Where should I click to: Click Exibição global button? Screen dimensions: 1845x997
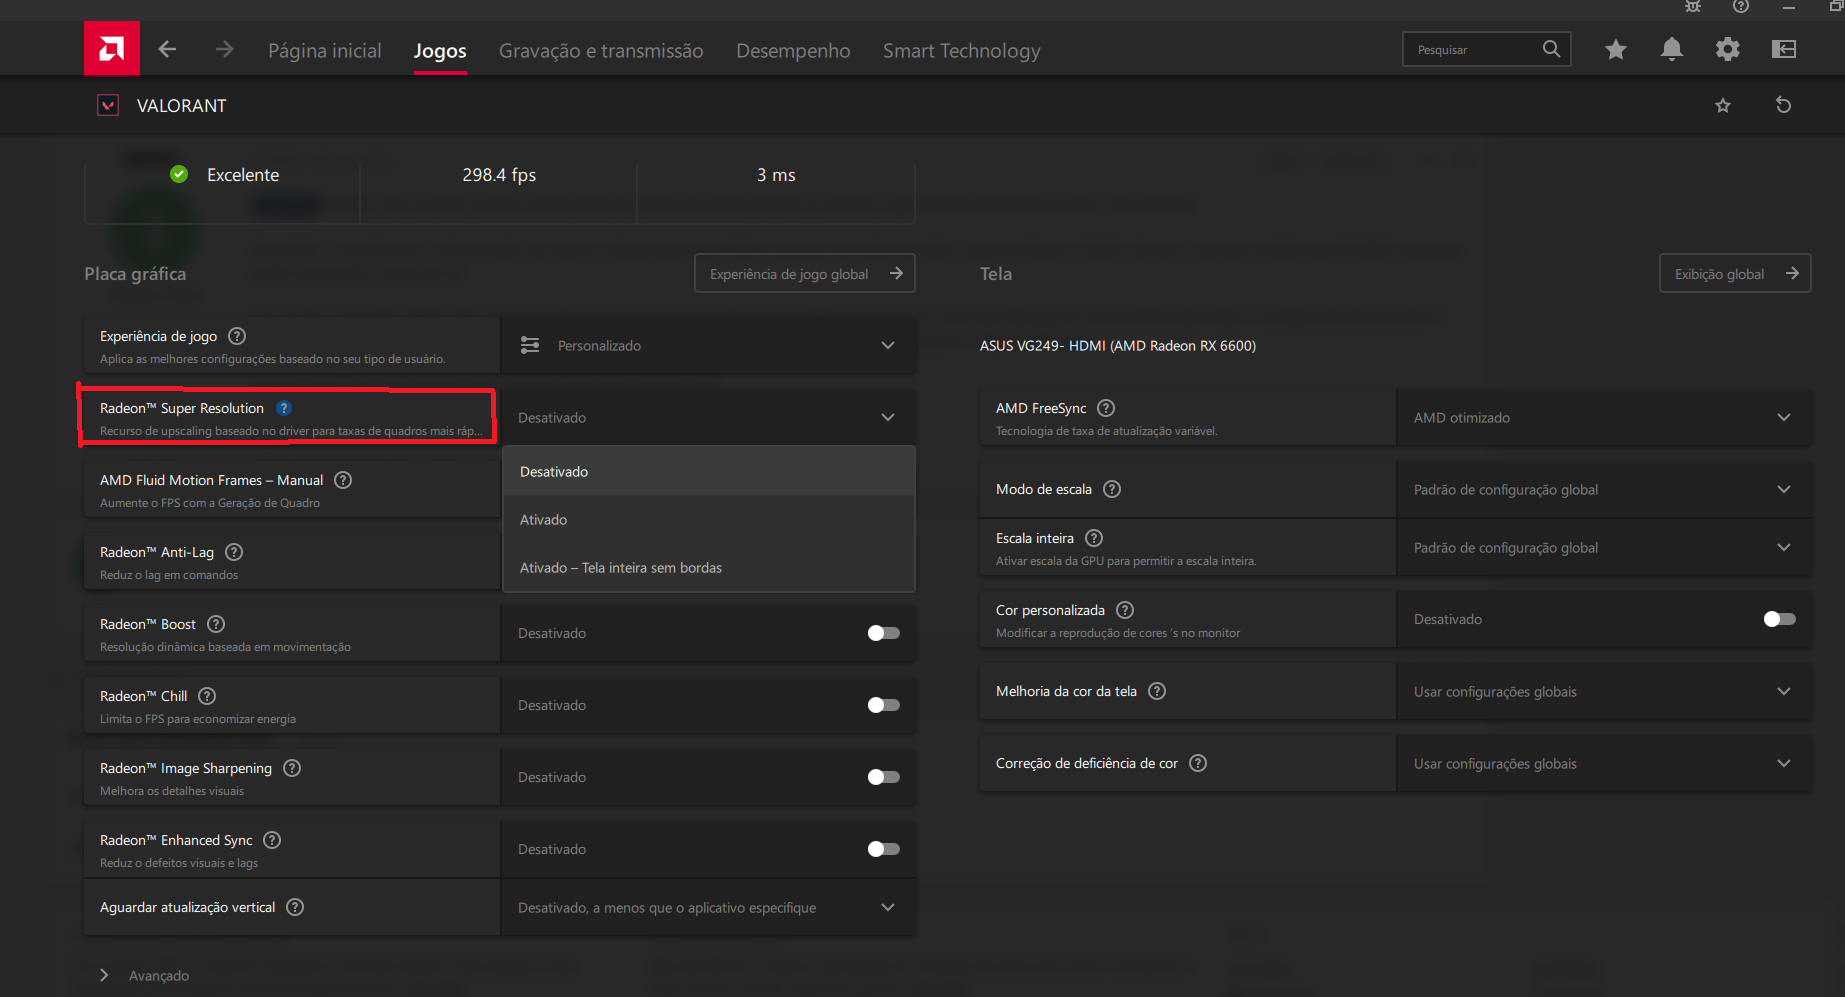(x=1735, y=273)
